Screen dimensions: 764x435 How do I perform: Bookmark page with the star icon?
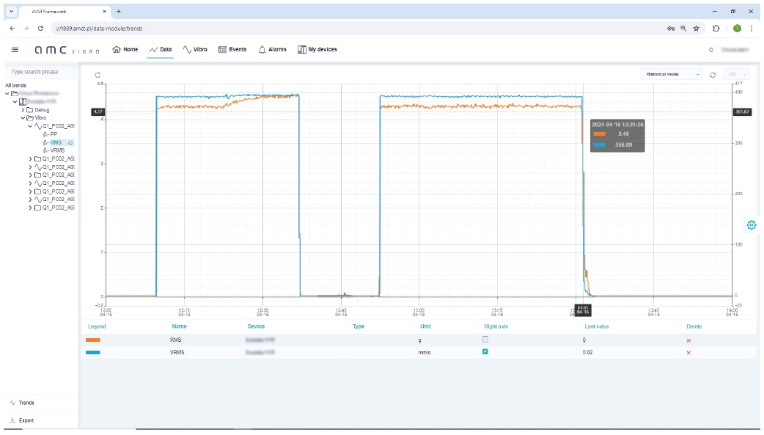pos(699,28)
